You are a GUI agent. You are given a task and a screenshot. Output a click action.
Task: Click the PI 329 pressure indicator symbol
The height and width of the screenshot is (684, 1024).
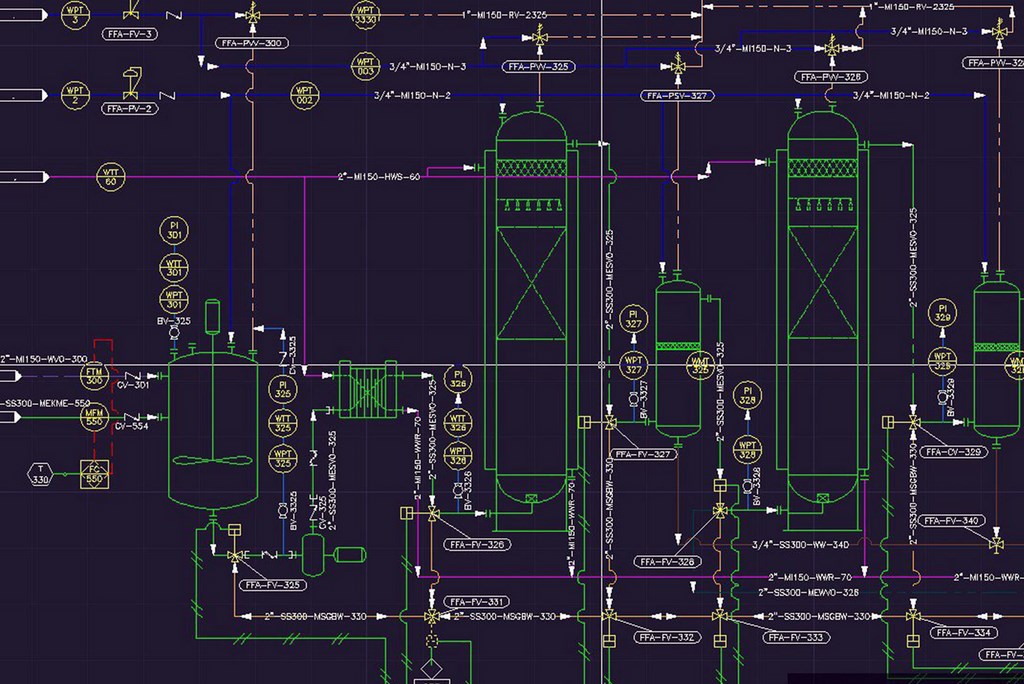[x=942, y=313]
